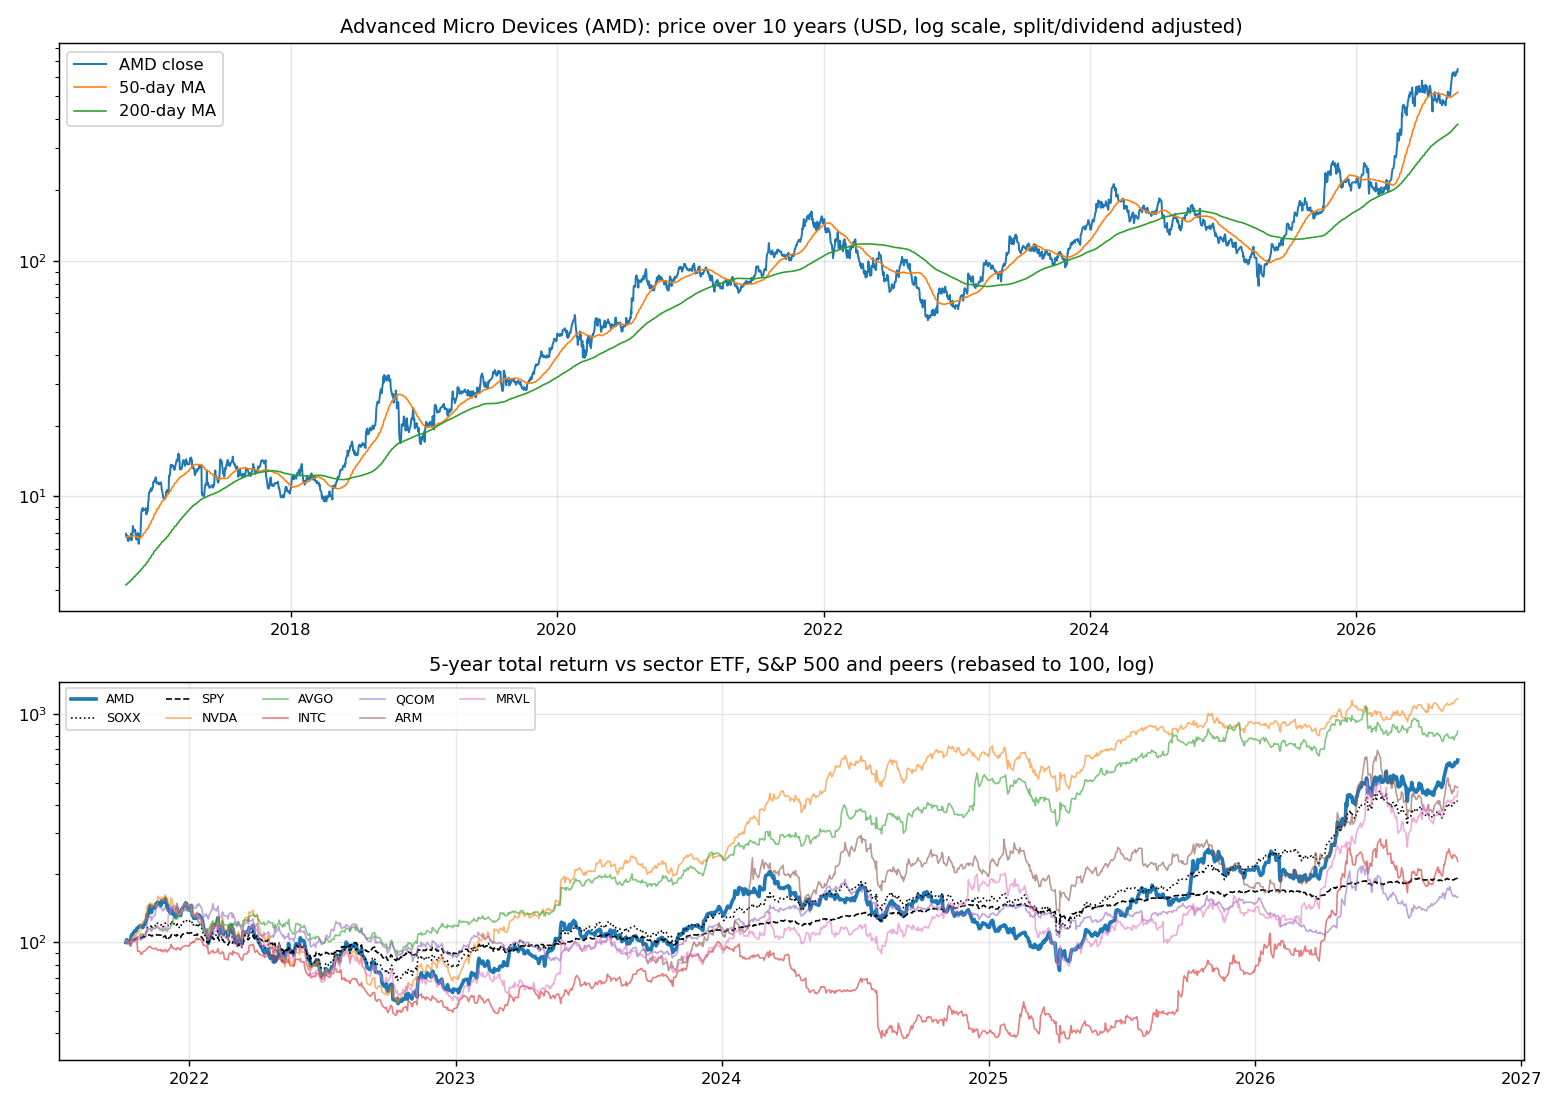
Task: Click the AMD close legend entry
Action: 138,65
